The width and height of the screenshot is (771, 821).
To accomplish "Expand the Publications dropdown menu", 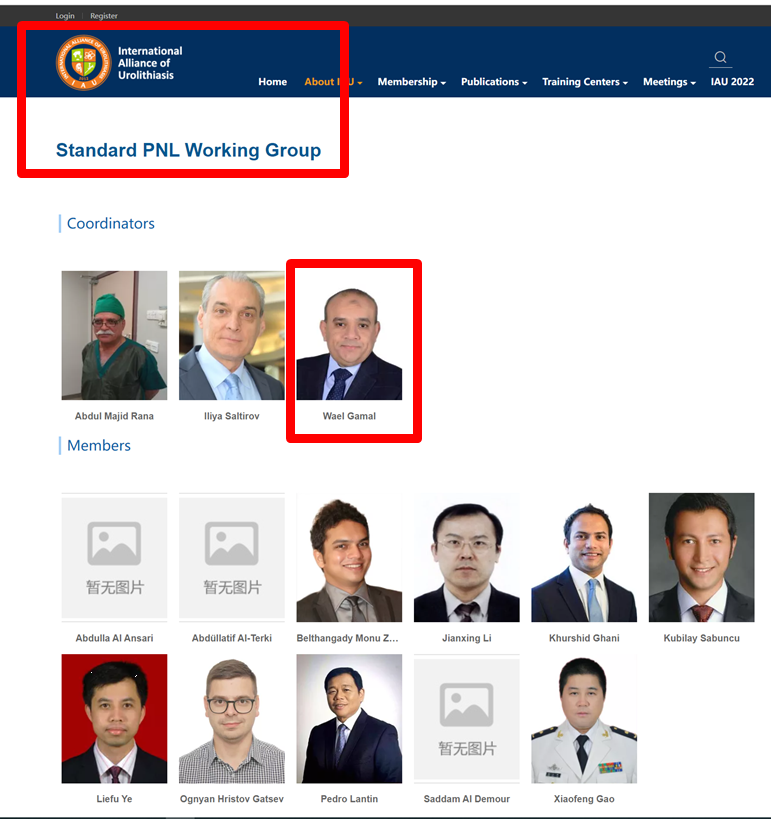I will (x=494, y=82).
